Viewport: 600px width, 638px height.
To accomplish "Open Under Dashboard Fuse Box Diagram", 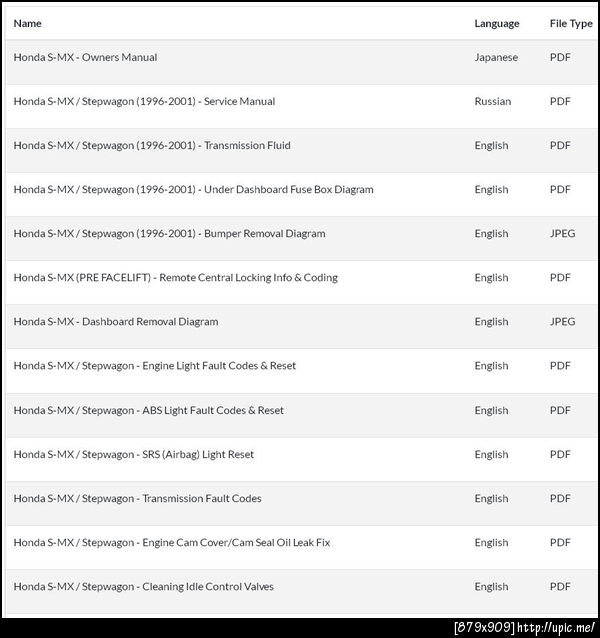I will tap(193, 190).
